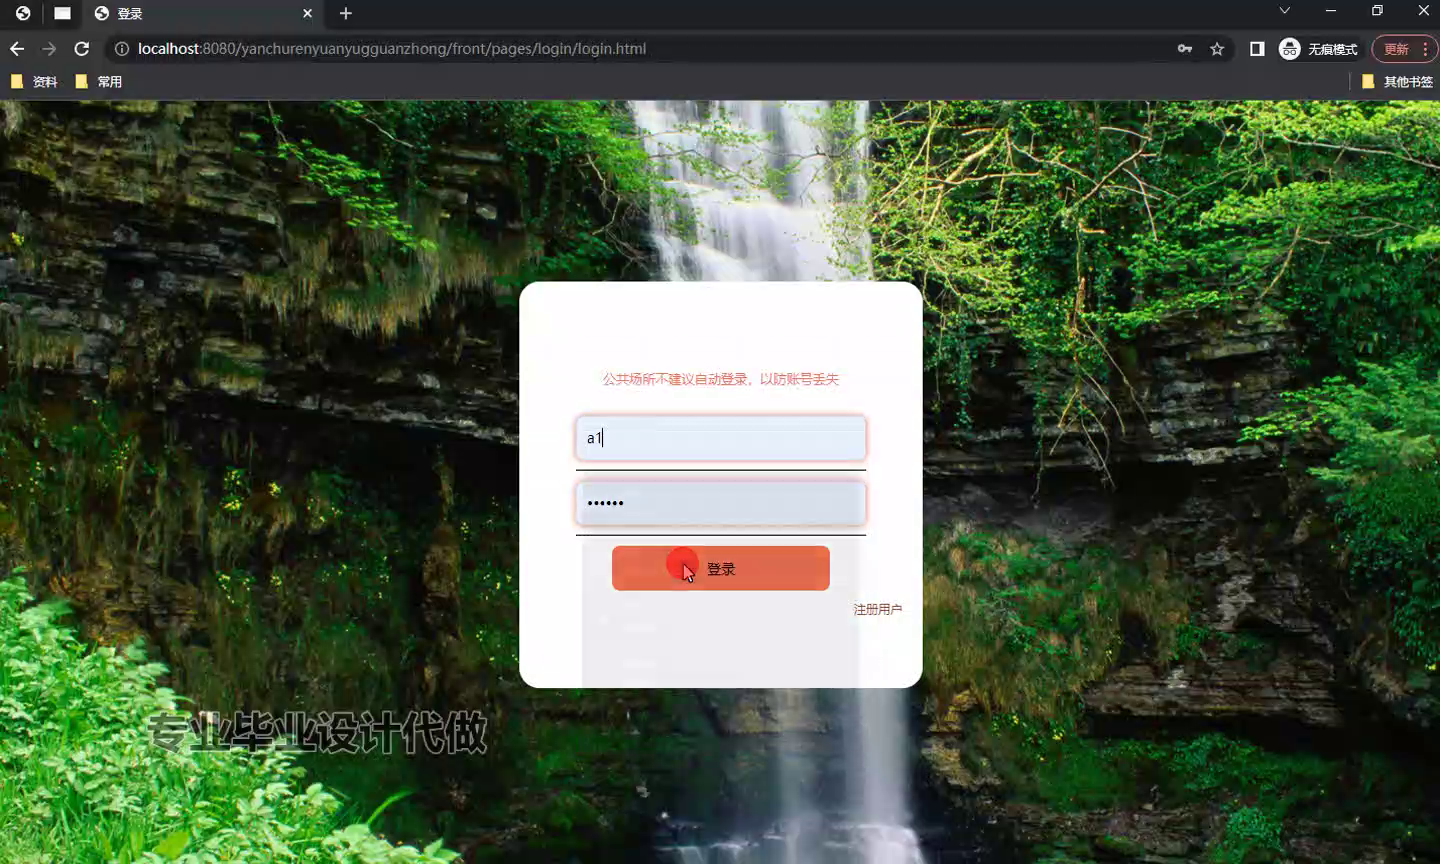Open the incognito mode 无痕模式 indicator
1440x864 pixels.
(x=1319, y=49)
